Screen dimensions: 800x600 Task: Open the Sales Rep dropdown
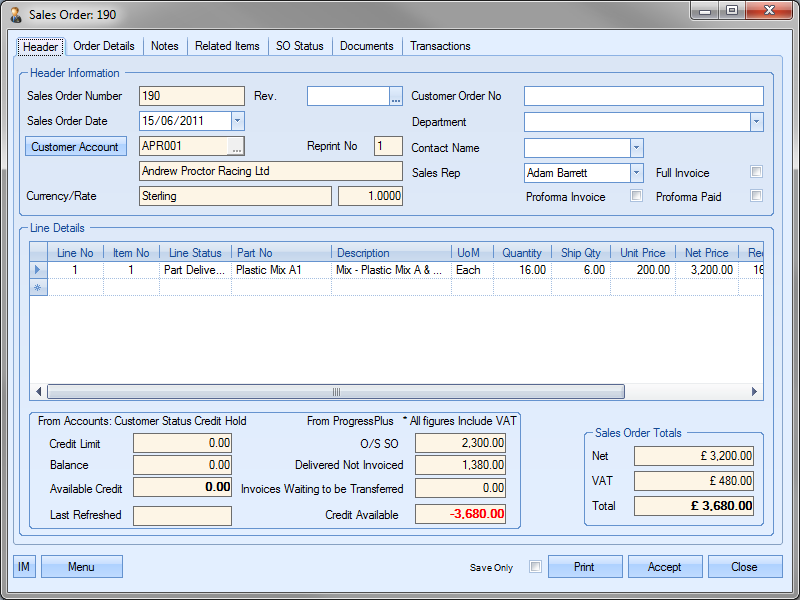637,173
